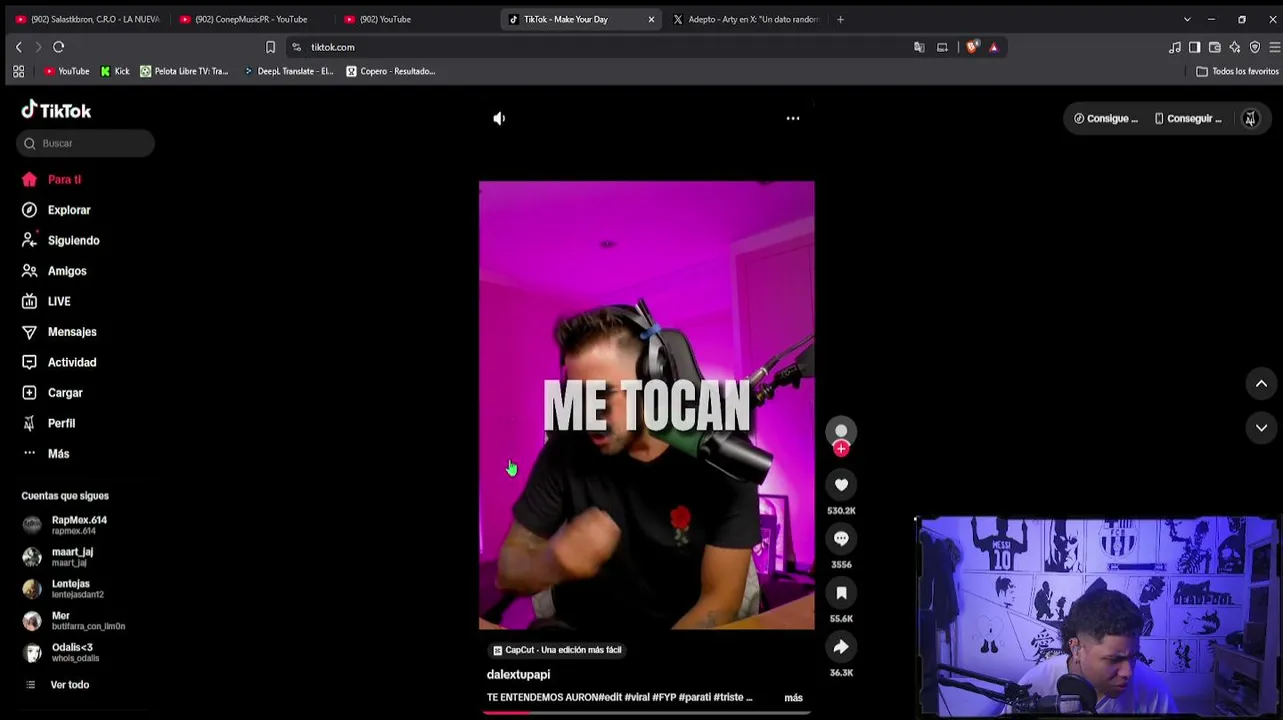Follow the creator with the red plus
The image size is (1283, 720).
coord(841,449)
